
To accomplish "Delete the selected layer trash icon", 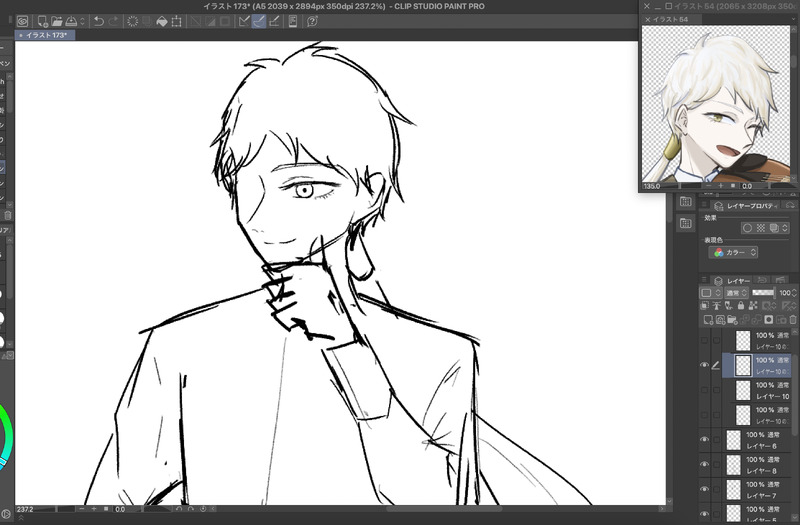I will pos(793,320).
